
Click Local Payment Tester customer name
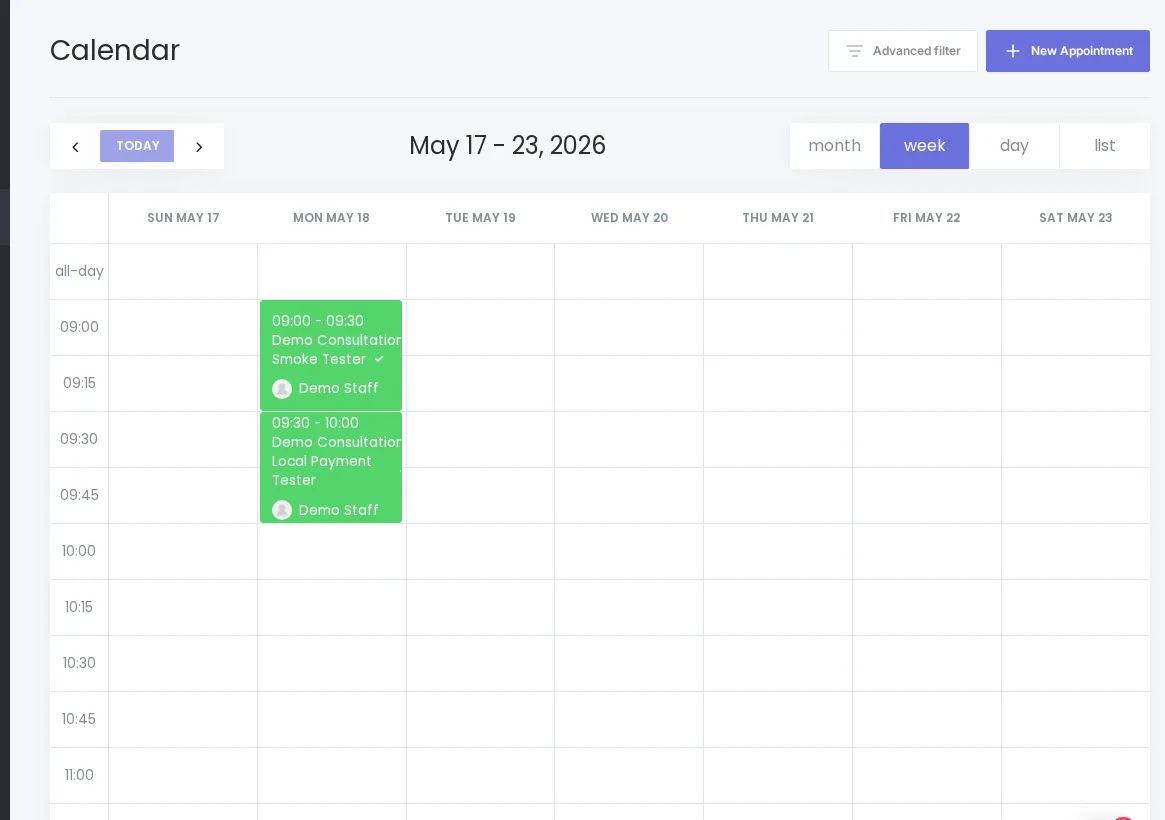click(x=321, y=471)
